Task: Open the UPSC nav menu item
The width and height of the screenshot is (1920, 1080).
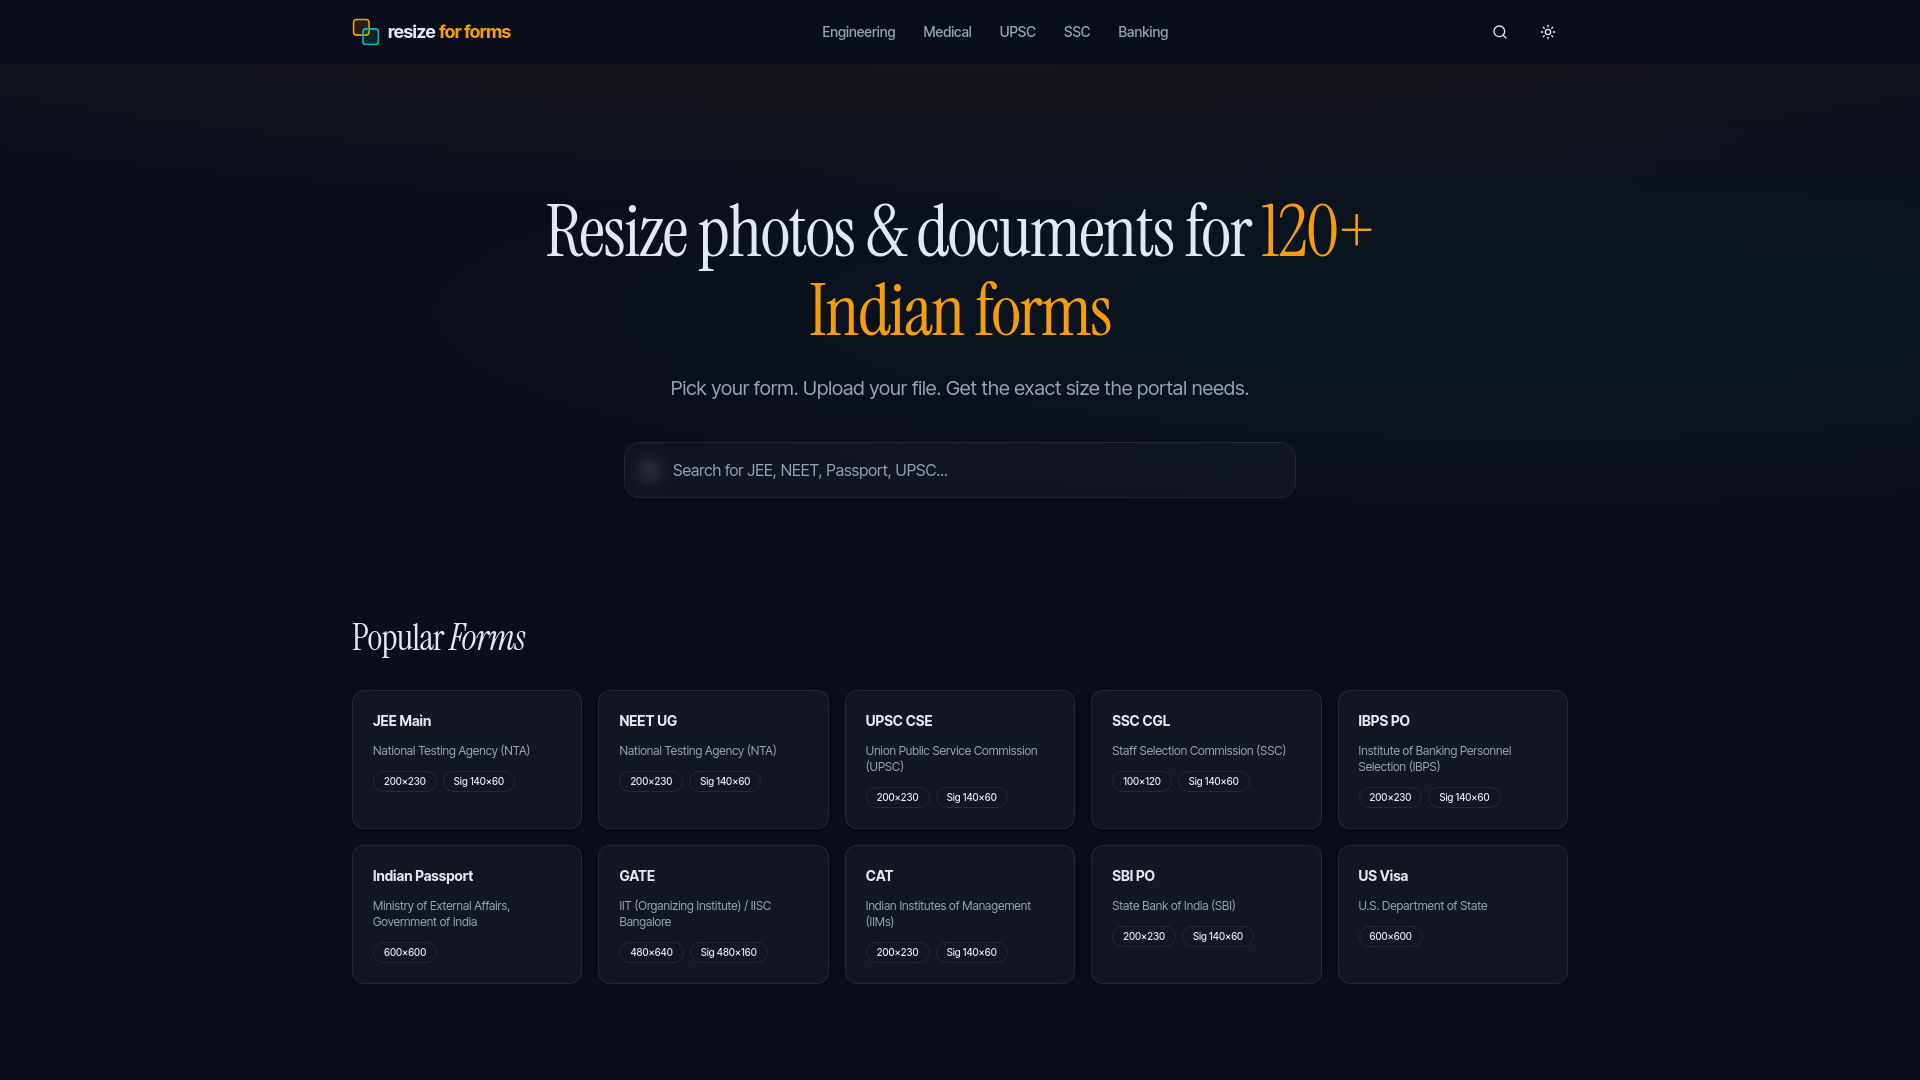Action: click(x=1017, y=32)
